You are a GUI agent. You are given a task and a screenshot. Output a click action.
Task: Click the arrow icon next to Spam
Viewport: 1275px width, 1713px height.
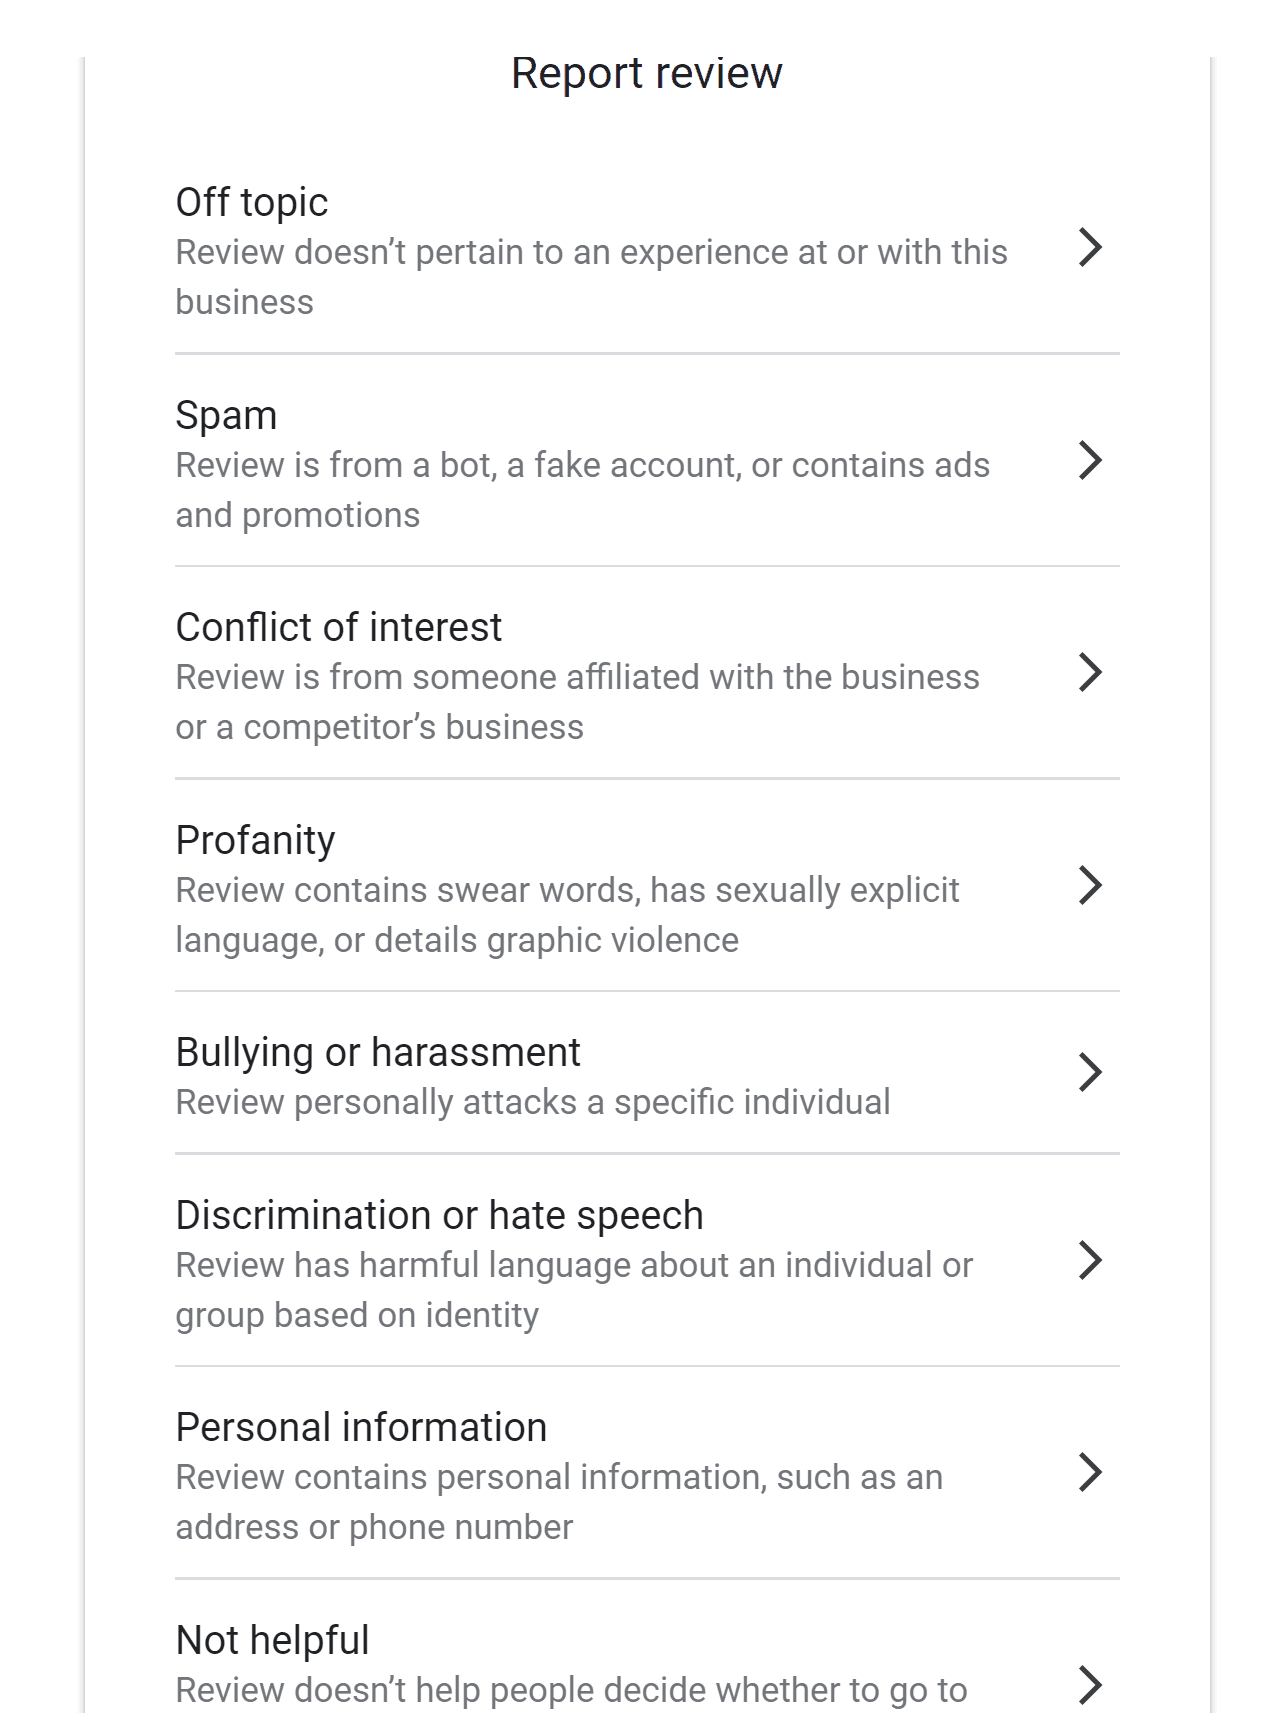pos(1090,460)
